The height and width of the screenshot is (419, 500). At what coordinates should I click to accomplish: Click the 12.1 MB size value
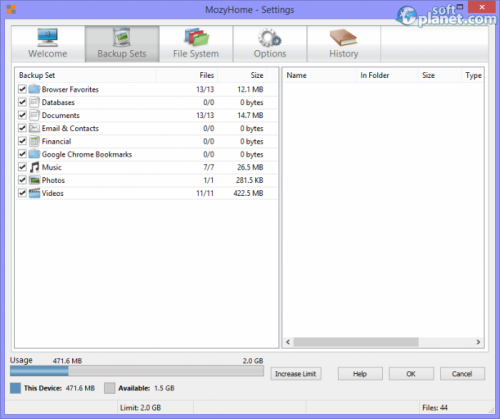tap(250, 89)
